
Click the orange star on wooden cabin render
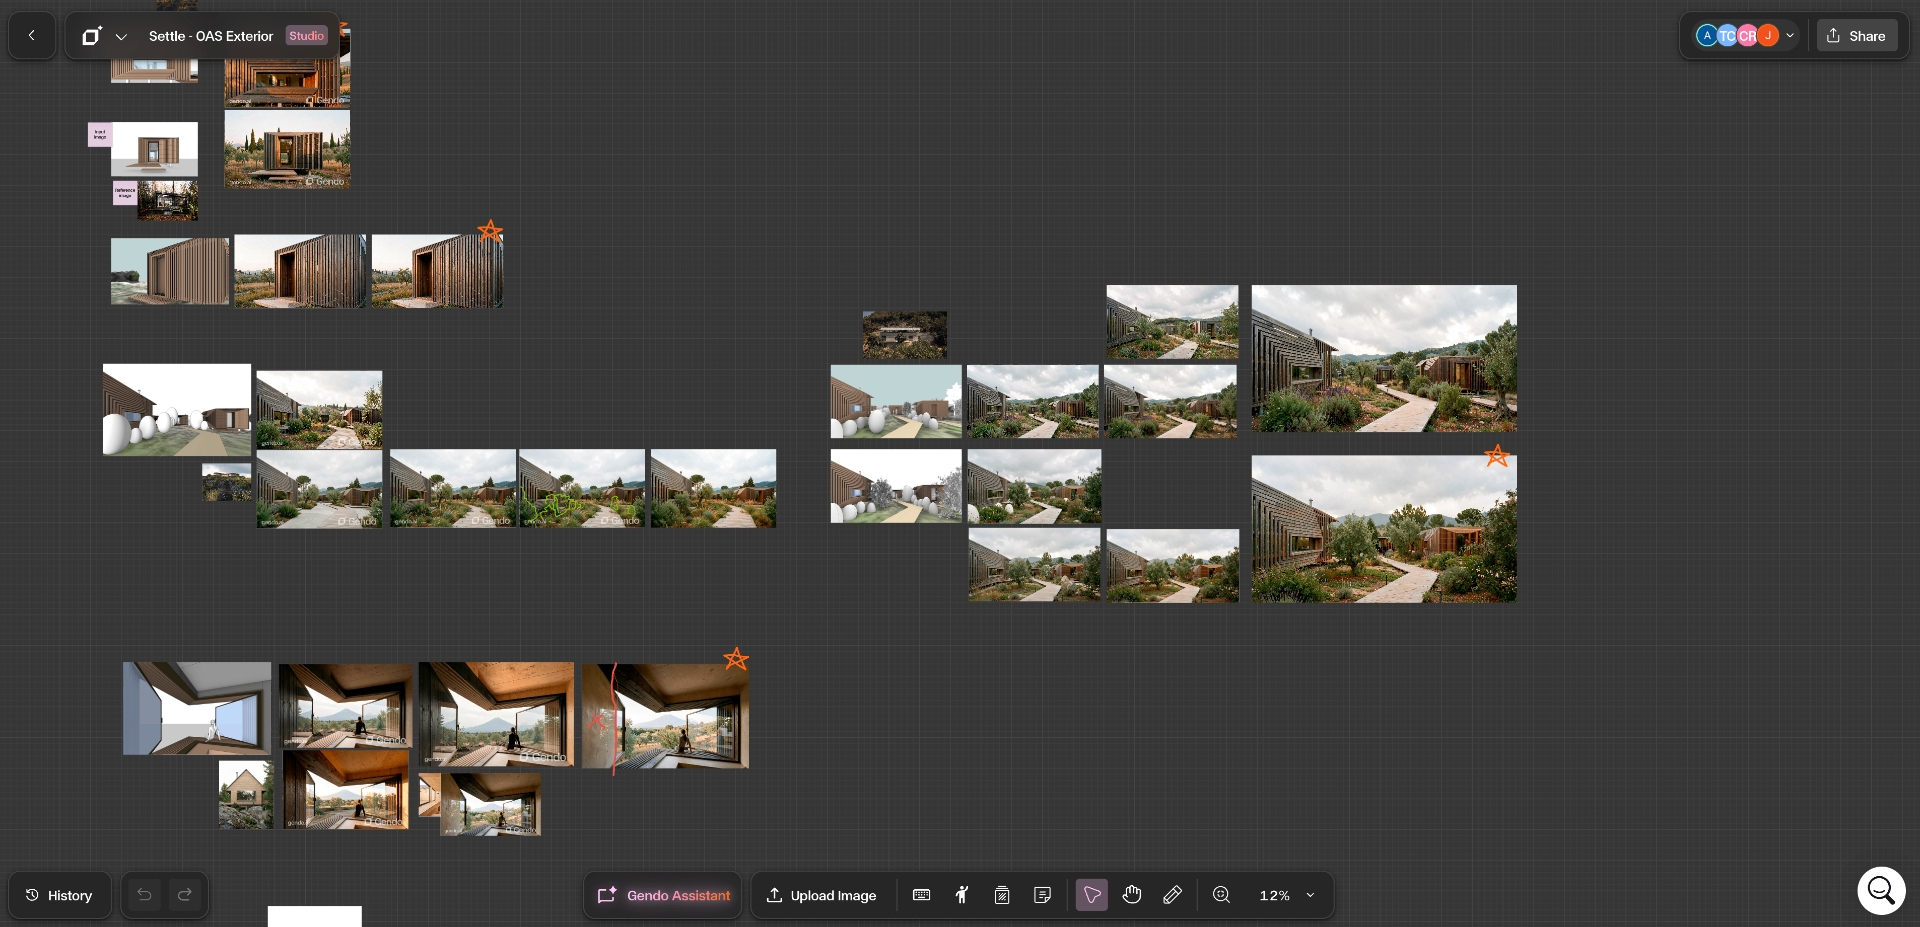490,231
